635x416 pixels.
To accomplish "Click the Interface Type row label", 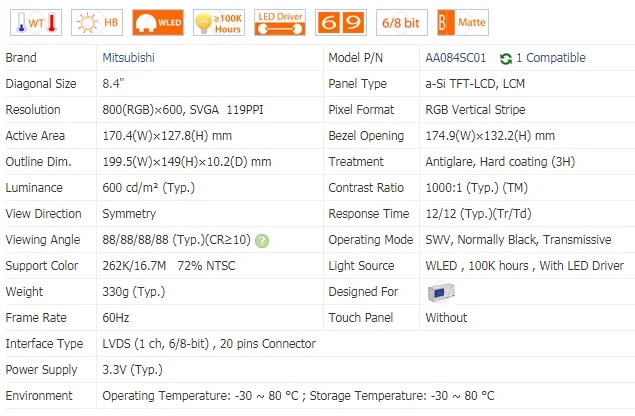I will [44, 343].
